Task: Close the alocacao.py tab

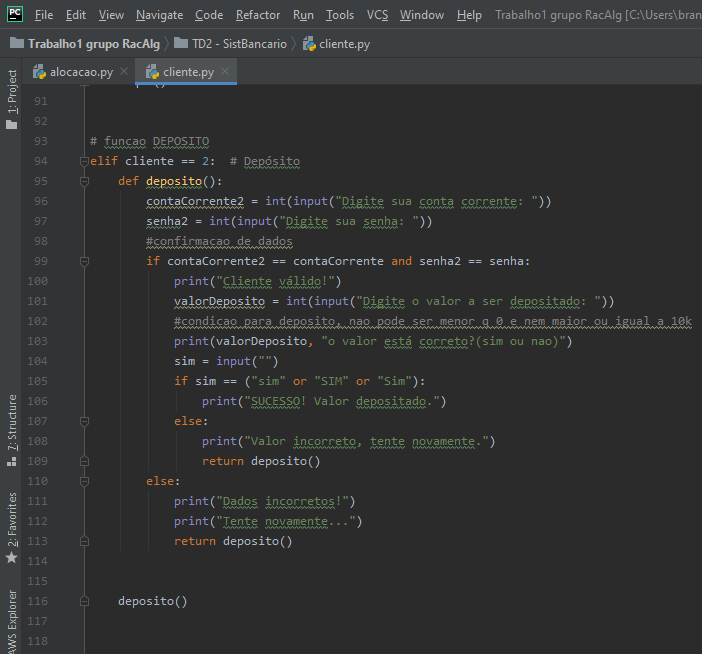Action: click(x=124, y=71)
